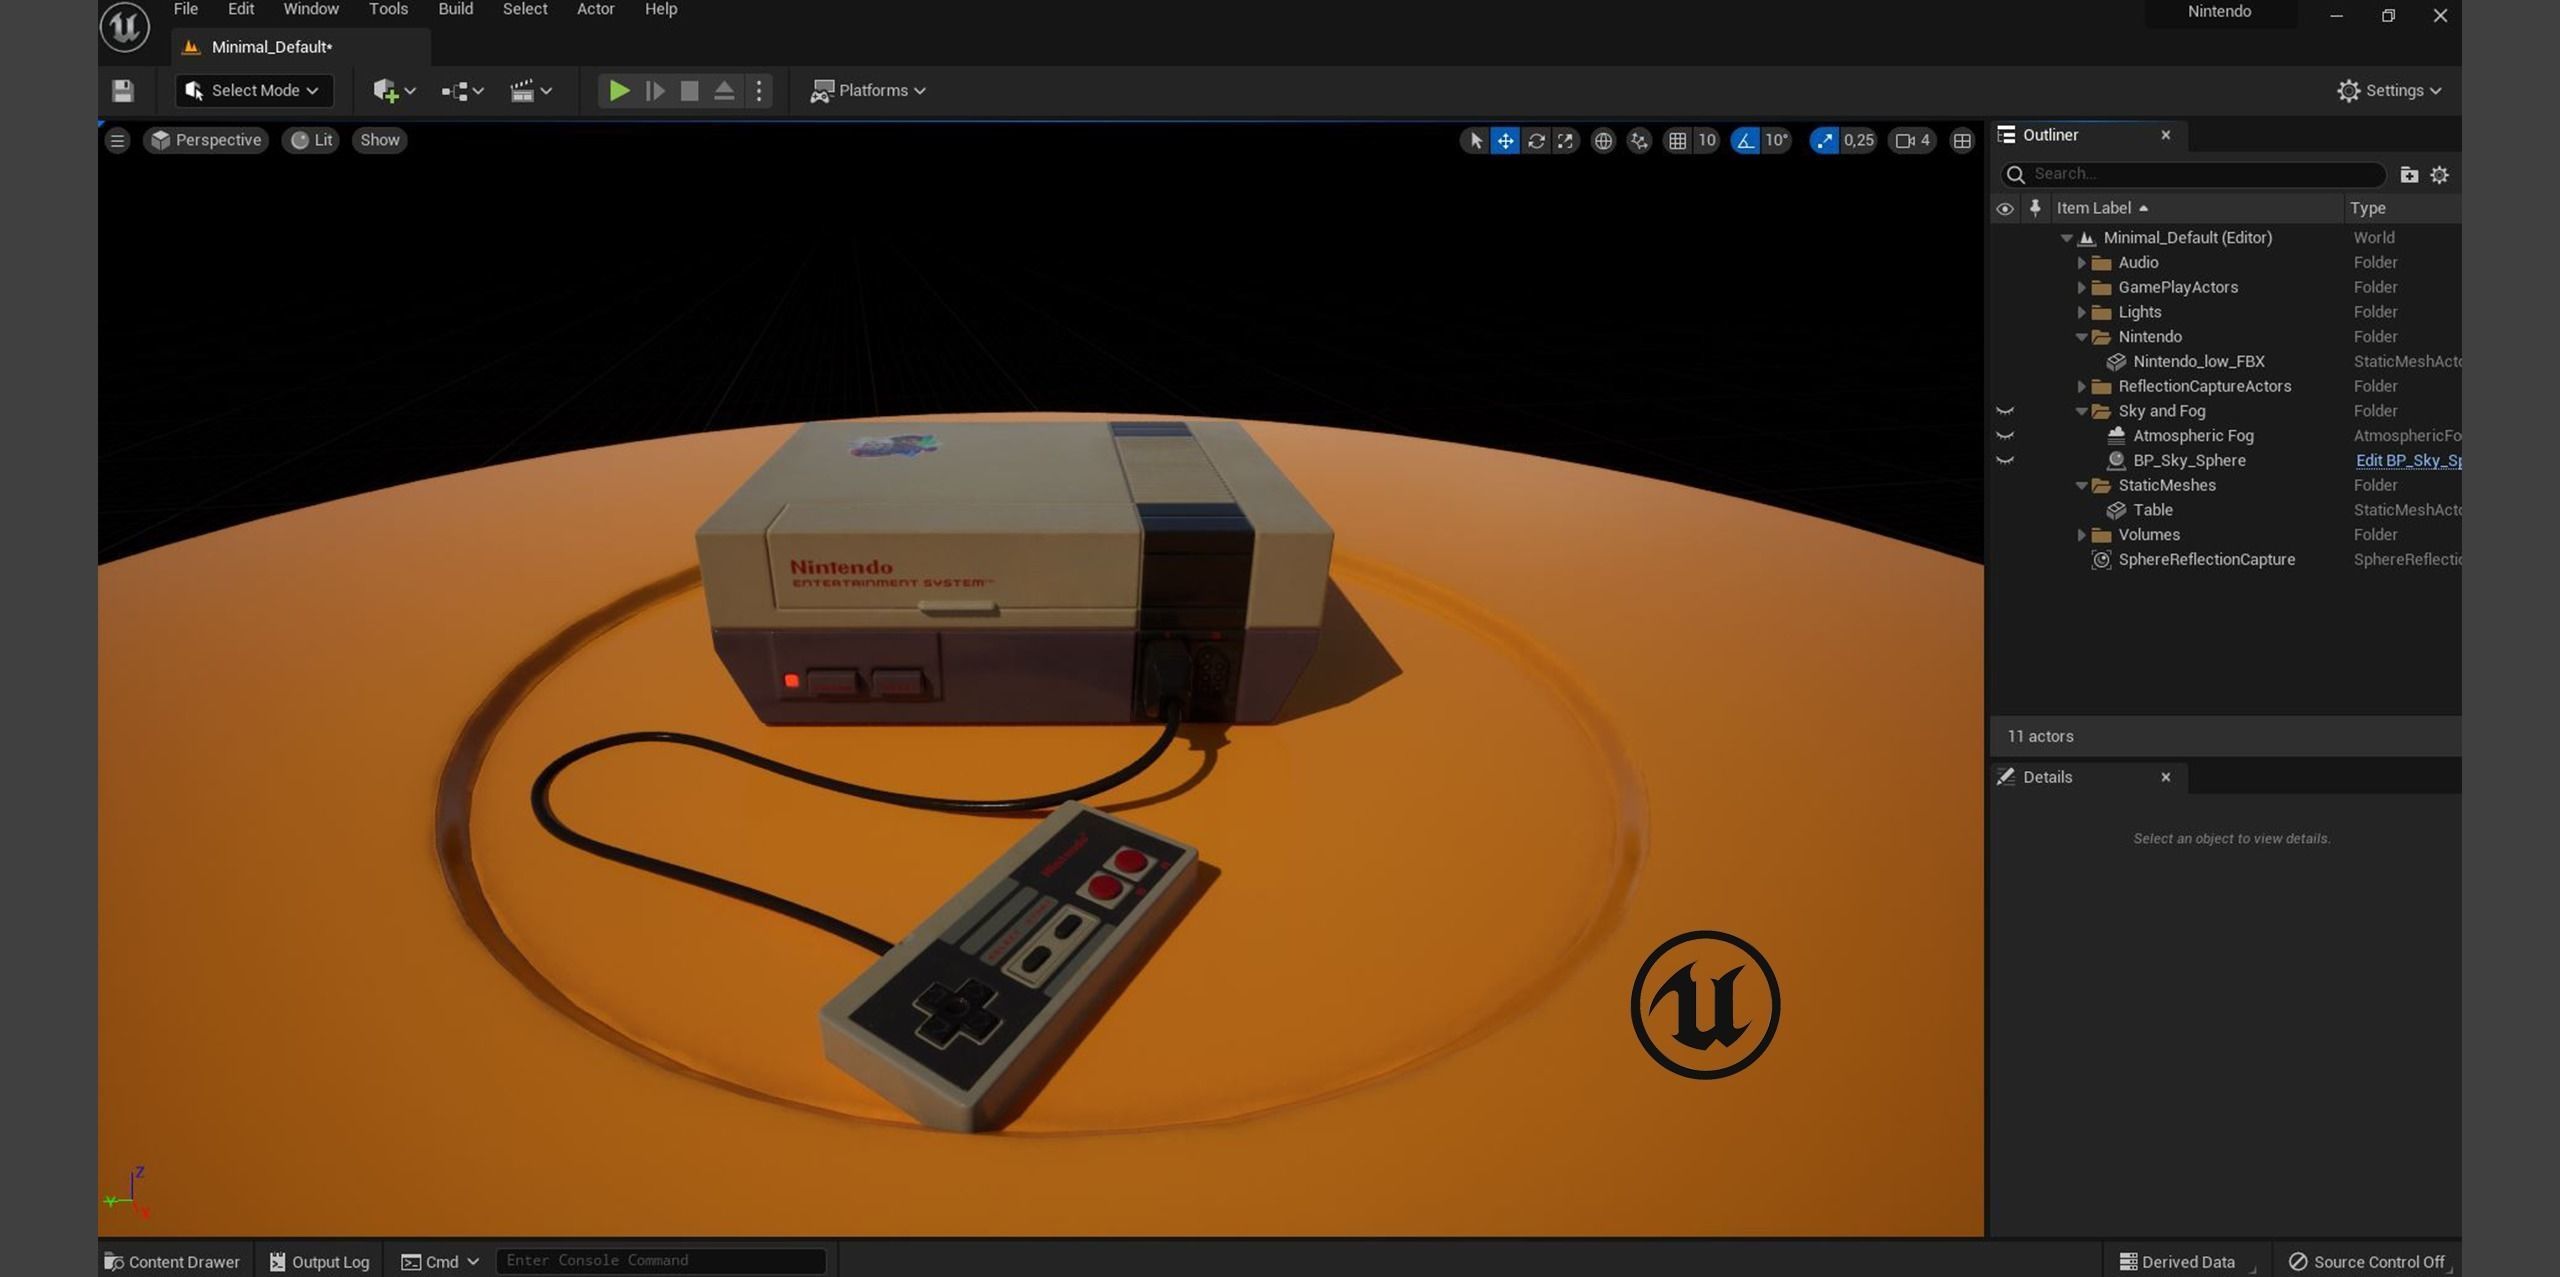Image resolution: width=2560 pixels, height=1277 pixels.
Task: Select the rotate transform tool
Action: [x=1536, y=141]
